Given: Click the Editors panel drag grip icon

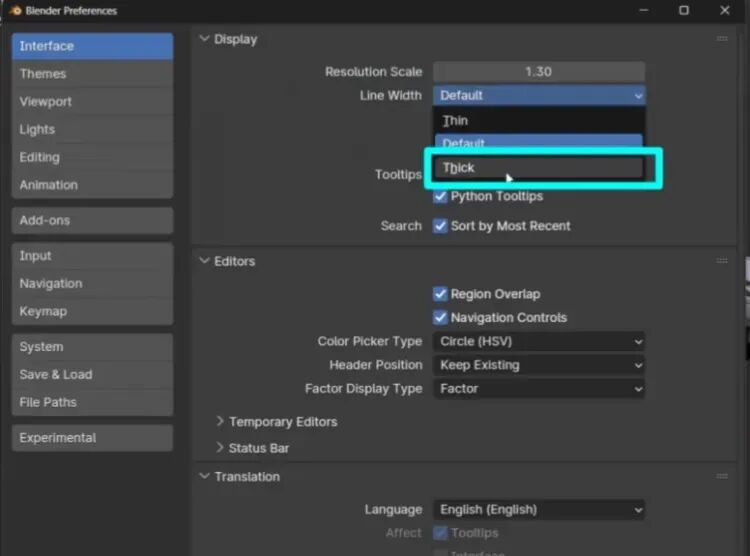Looking at the screenshot, I should (x=722, y=260).
